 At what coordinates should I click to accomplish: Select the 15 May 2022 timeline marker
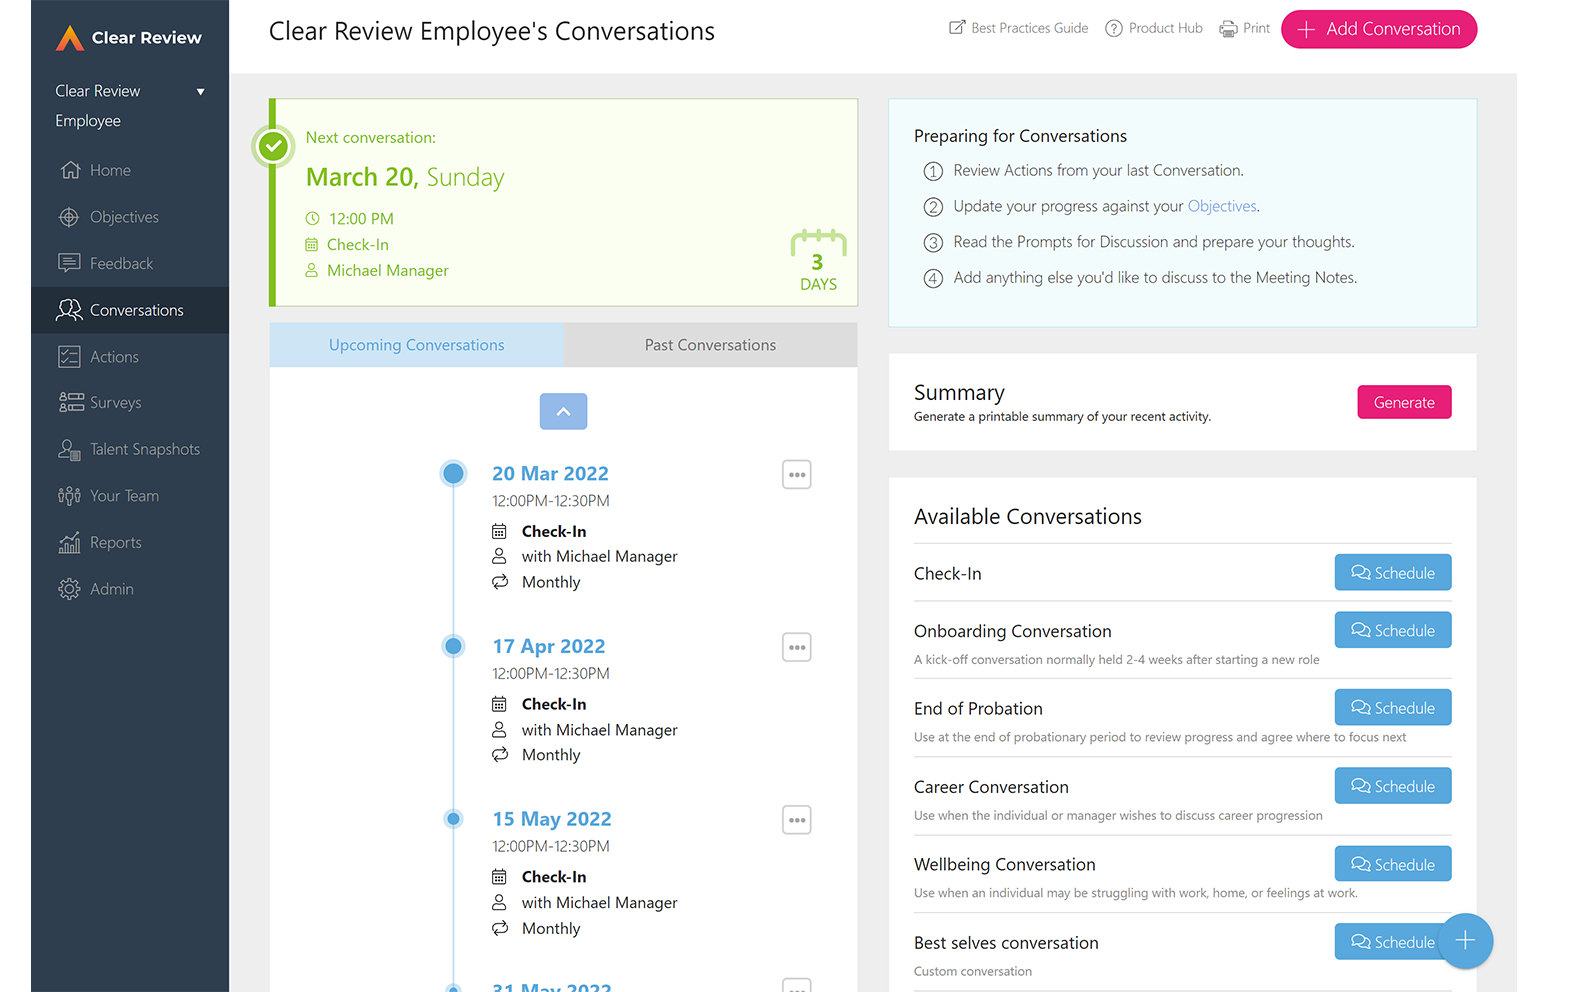click(453, 819)
